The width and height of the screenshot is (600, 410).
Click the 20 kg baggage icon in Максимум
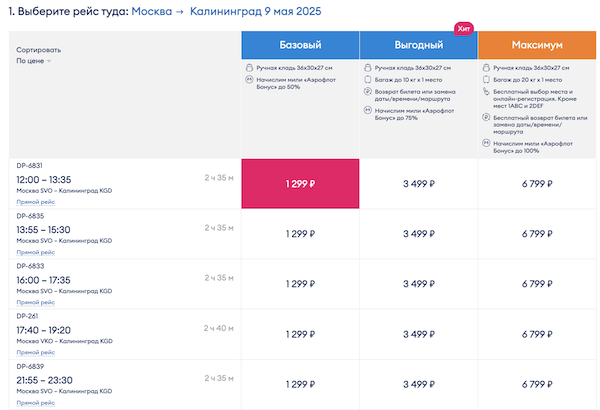click(x=485, y=78)
